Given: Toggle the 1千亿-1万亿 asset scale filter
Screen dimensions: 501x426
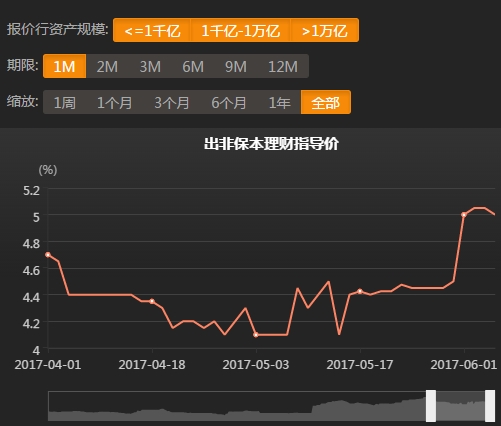Looking at the screenshot, I should point(241,30).
